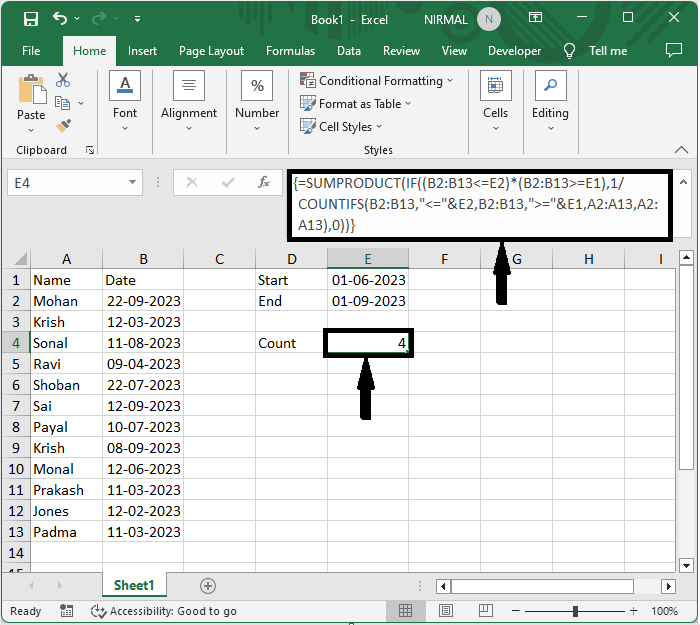
Task: Add a new sheet with plus button
Action: [x=208, y=586]
